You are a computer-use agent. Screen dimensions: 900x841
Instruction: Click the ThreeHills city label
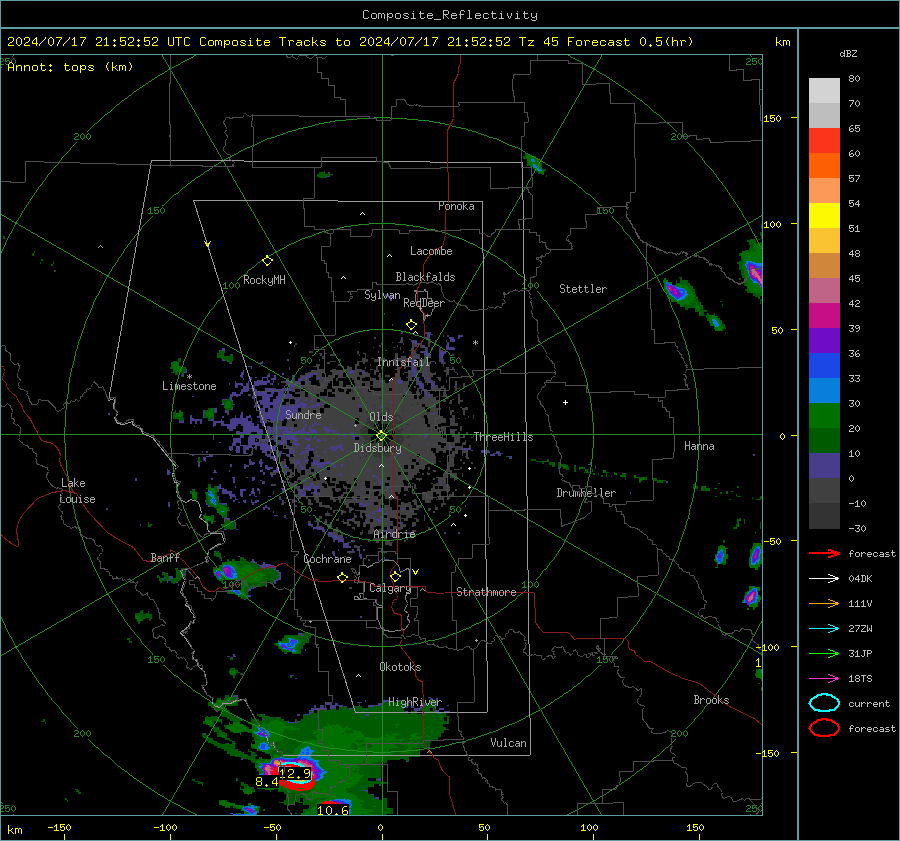point(503,437)
